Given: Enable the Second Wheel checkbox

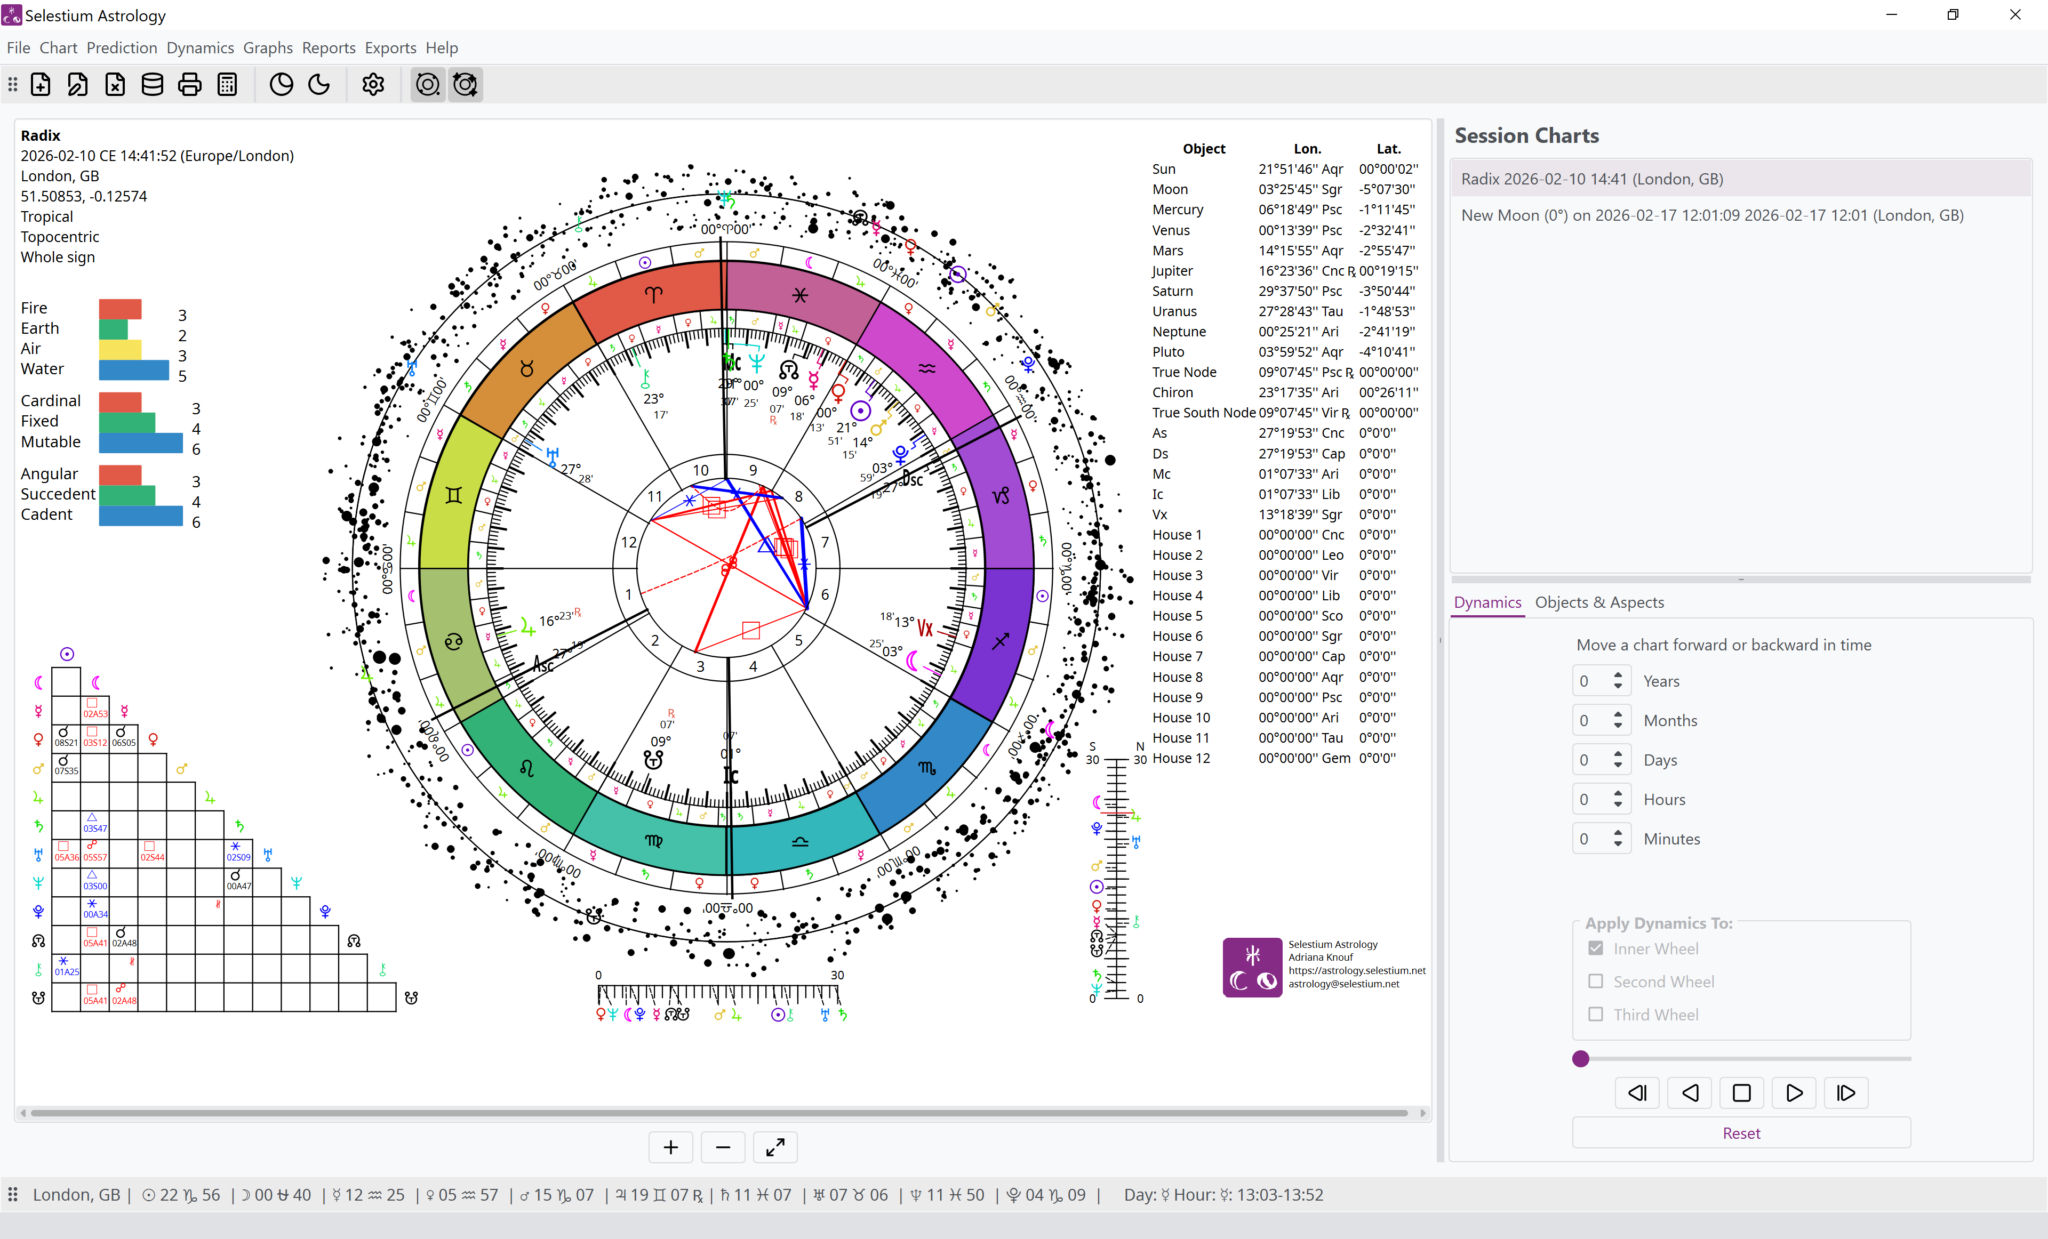Looking at the screenshot, I should (1595, 981).
